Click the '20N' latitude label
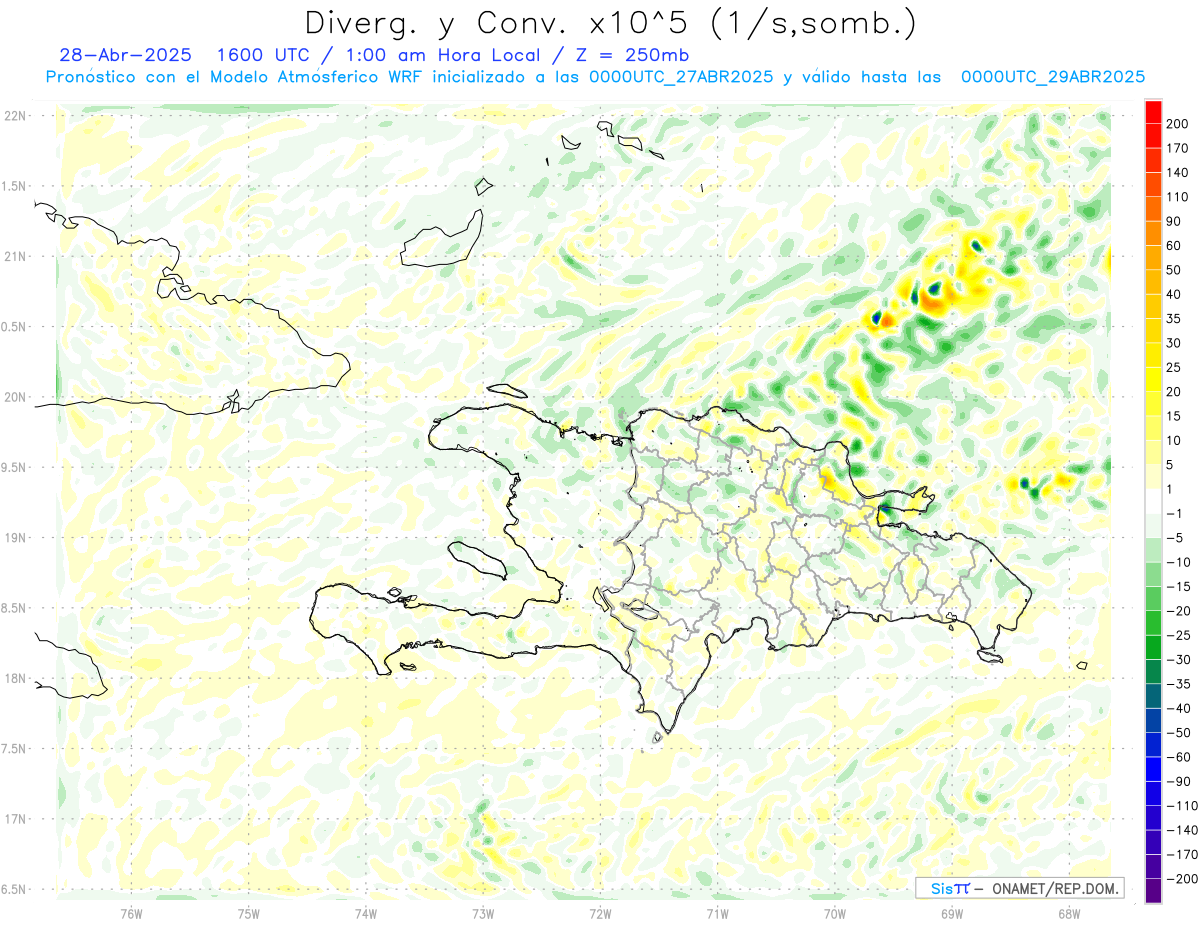The image size is (1200, 927). point(15,397)
